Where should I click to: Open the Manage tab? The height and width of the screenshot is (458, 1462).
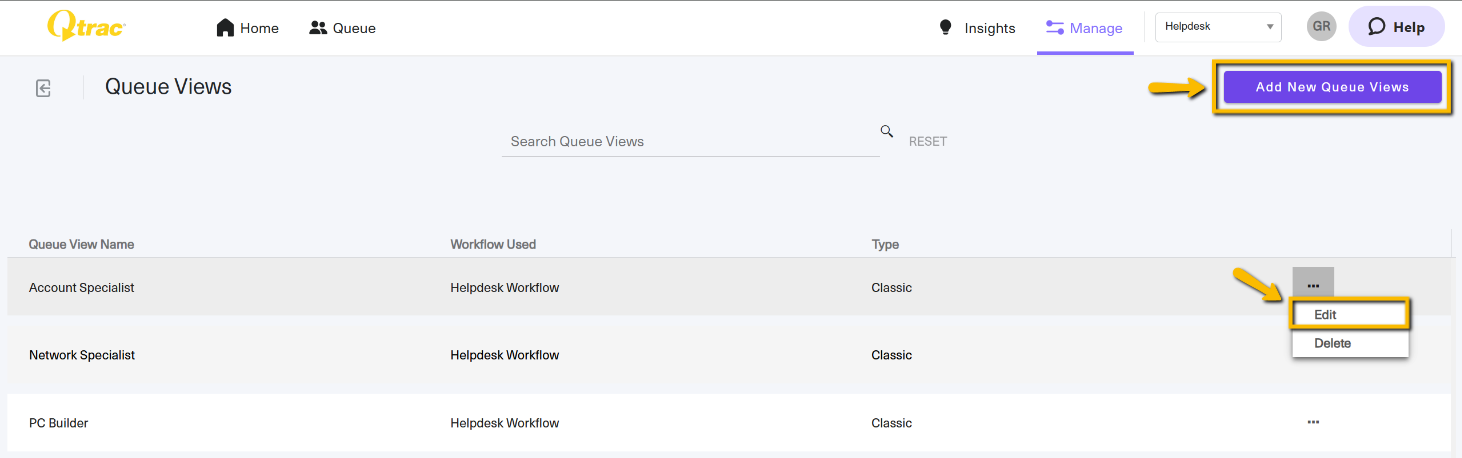pyautogui.click(x=1085, y=28)
